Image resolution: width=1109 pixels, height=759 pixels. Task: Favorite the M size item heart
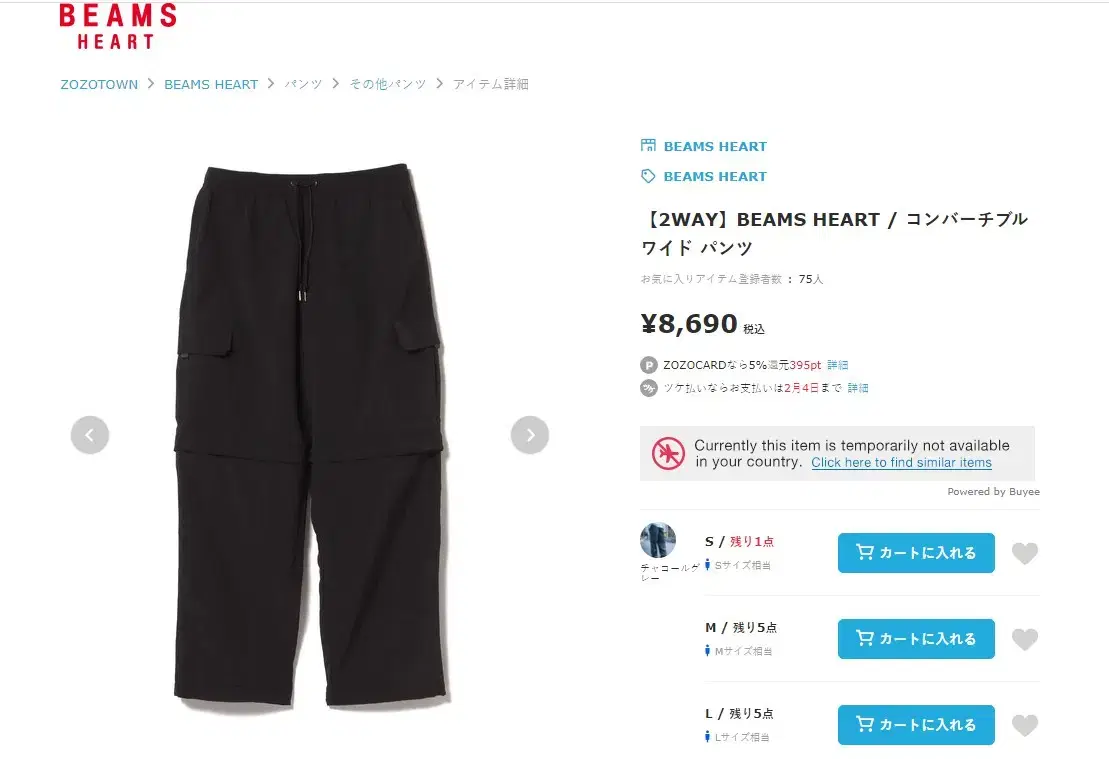point(1024,639)
